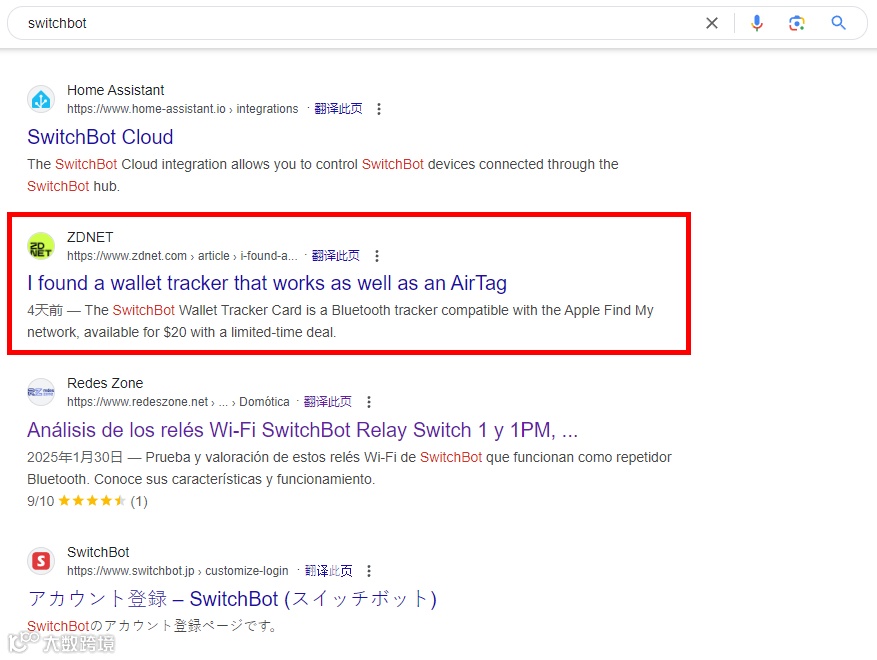Image resolution: width=877 pixels, height=660 pixels.
Task: Click the snippet mentioning SwitchBot hub
Action: coord(323,175)
